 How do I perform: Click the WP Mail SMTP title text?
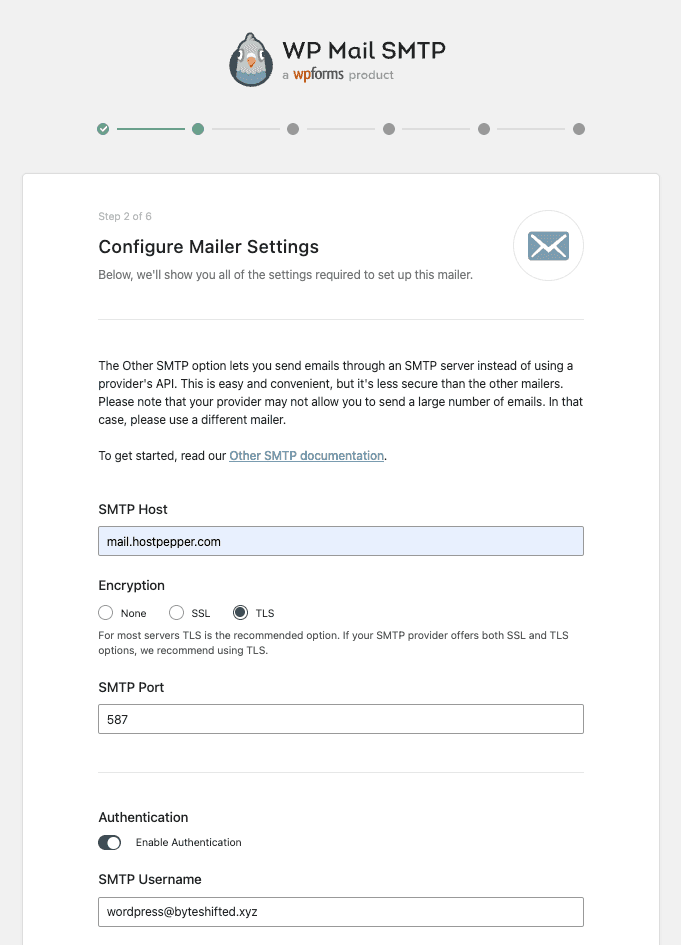pyautogui.click(x=364, y=50)
